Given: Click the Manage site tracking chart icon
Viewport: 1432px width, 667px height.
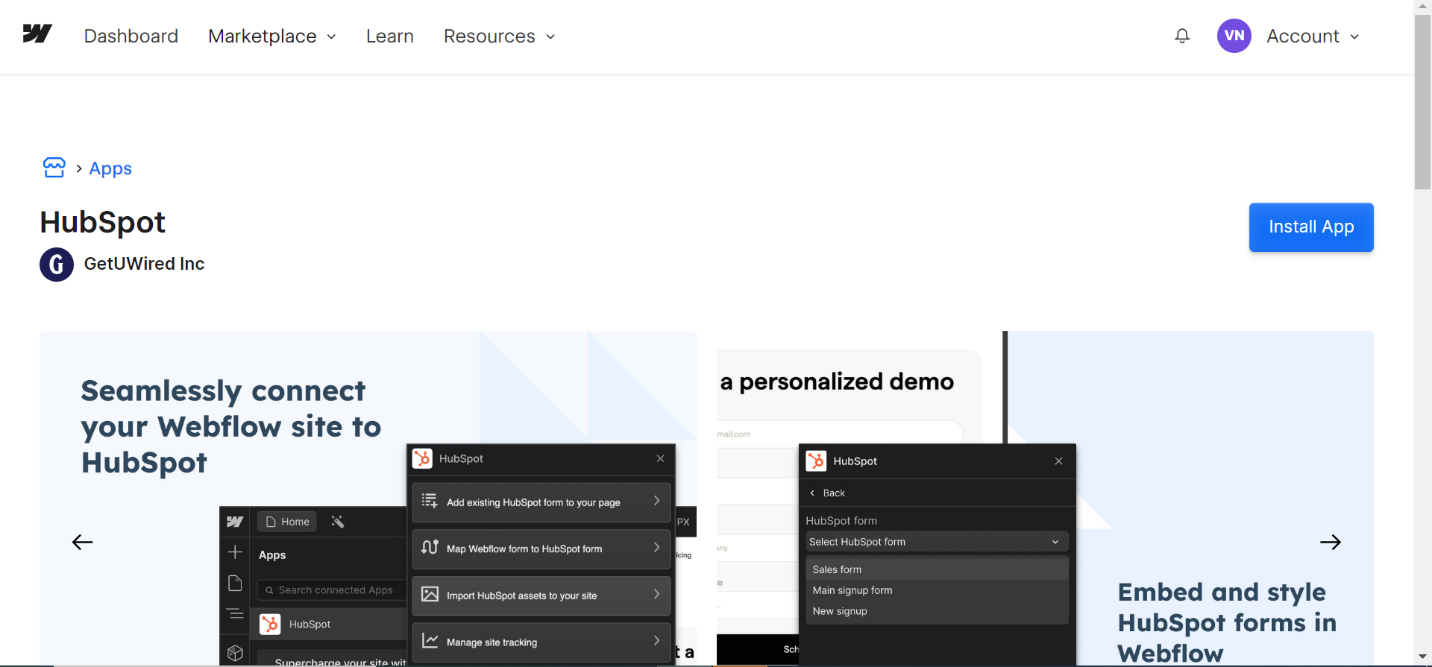Looking at the screenshot, I should tap(430, 641).
